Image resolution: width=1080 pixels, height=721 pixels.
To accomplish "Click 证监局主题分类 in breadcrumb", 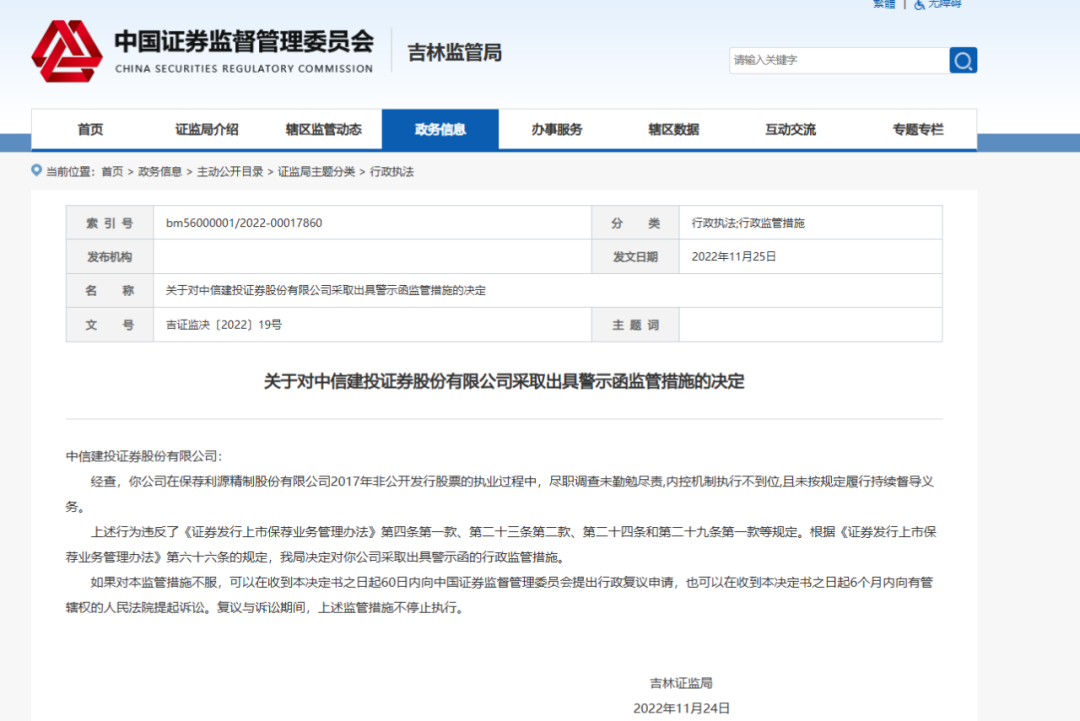I will (x=316, y=172).
